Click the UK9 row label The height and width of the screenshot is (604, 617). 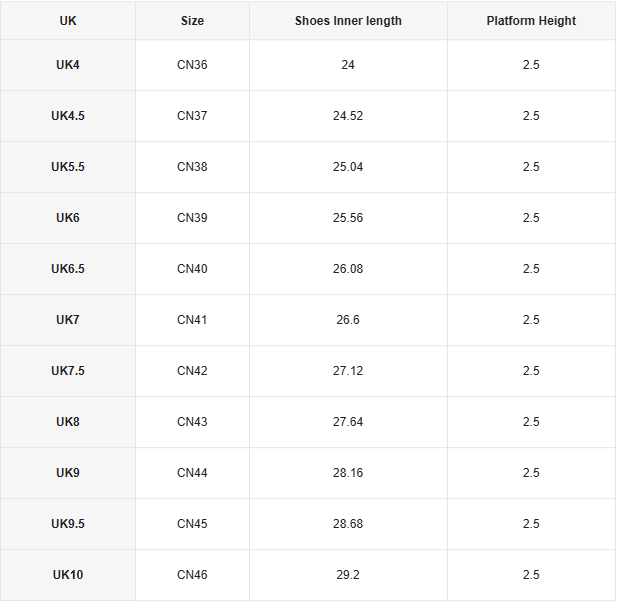pyautogui.click(x=68, y=473)
